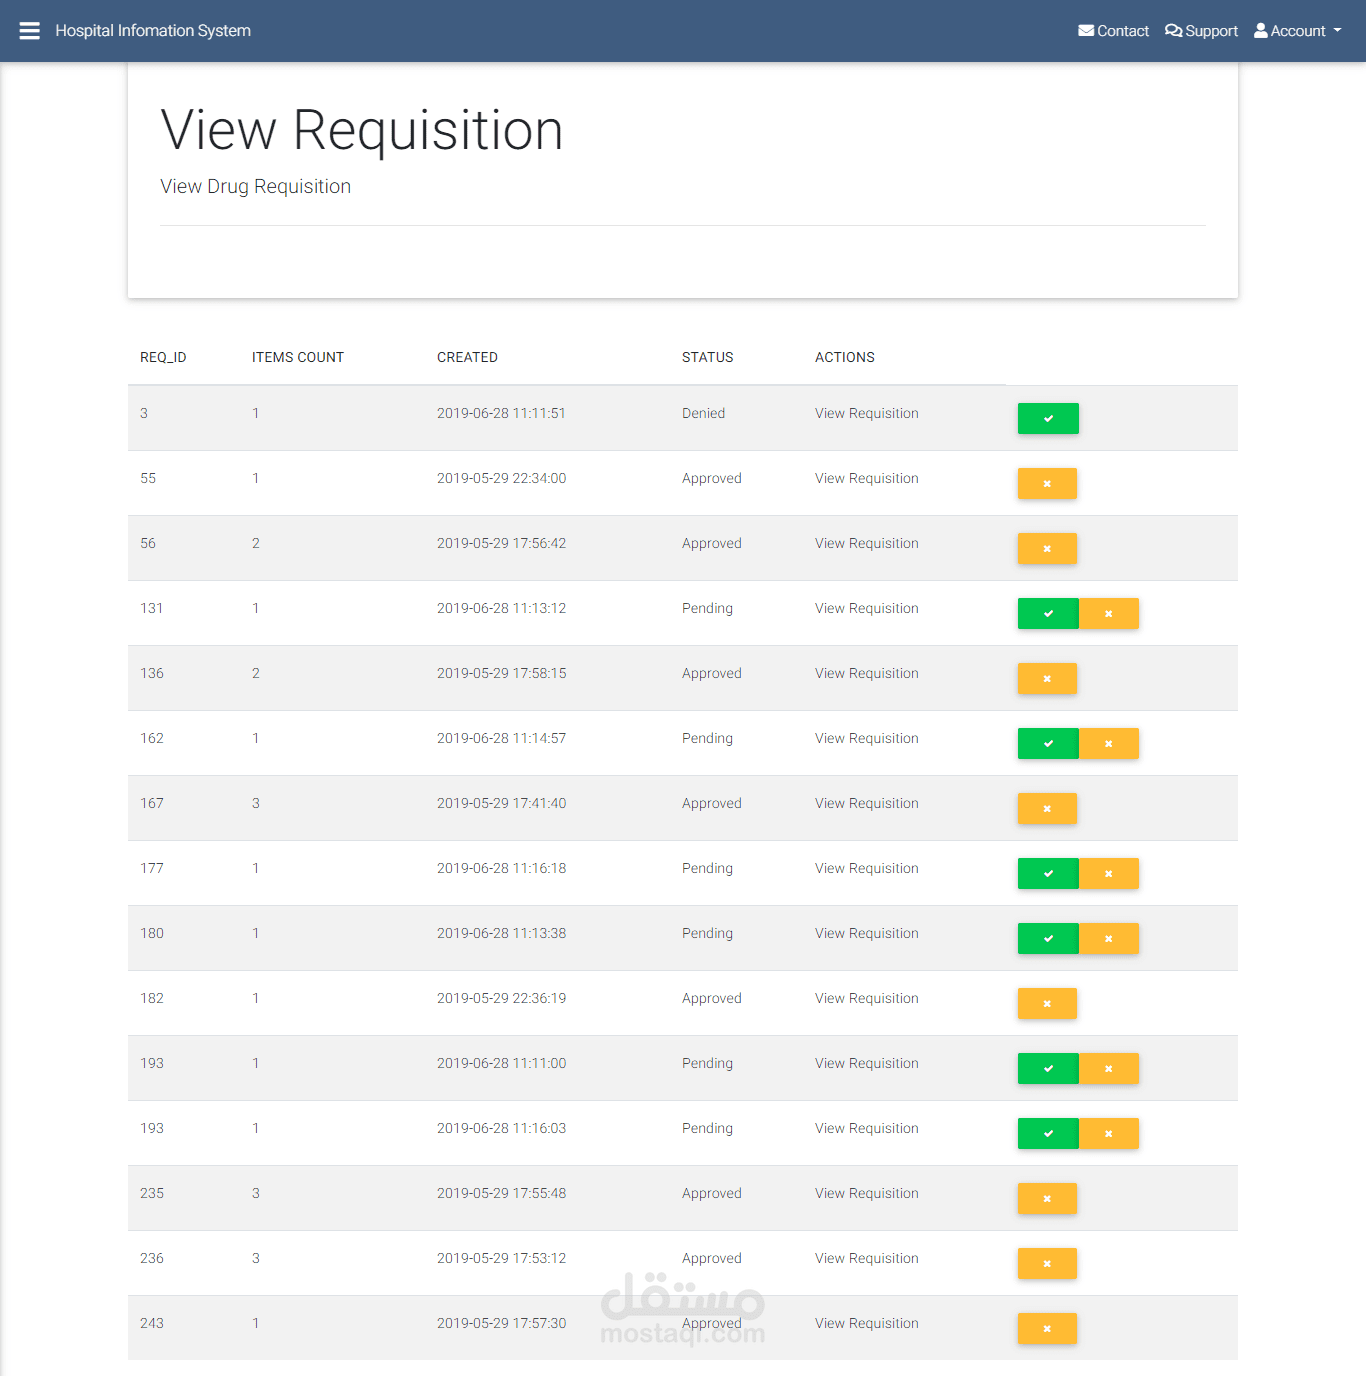Click yellow X button for requisition 236

tap(1047, 1263)
